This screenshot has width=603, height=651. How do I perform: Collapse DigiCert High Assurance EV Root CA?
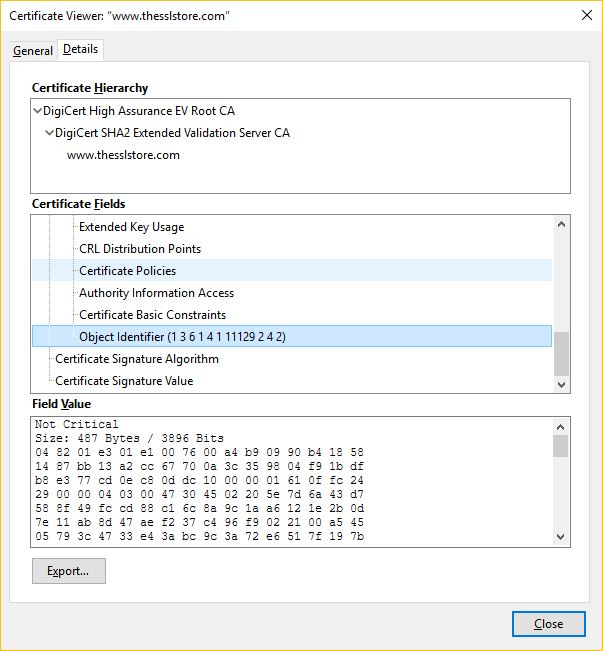38,111
